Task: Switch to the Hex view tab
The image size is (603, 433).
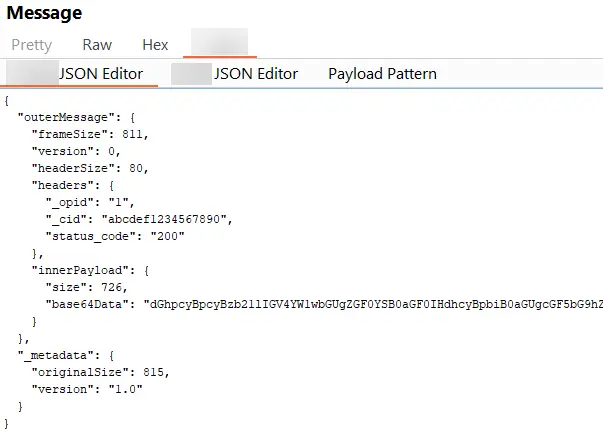Action: coord(155,45)
